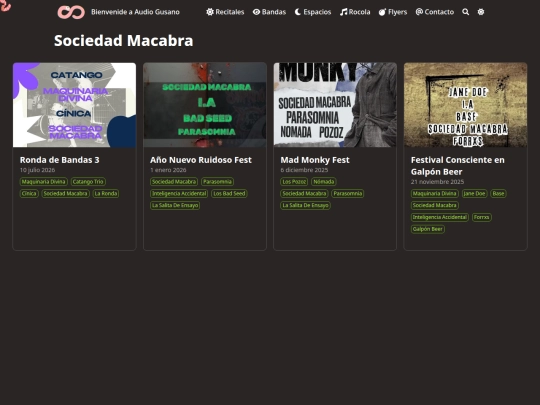Image resolution: width=540 pixels, height=405 pixels.
Task: Select Sociedad Macabra tag in Ronda de Bandas 3
Action: point(65,194)
